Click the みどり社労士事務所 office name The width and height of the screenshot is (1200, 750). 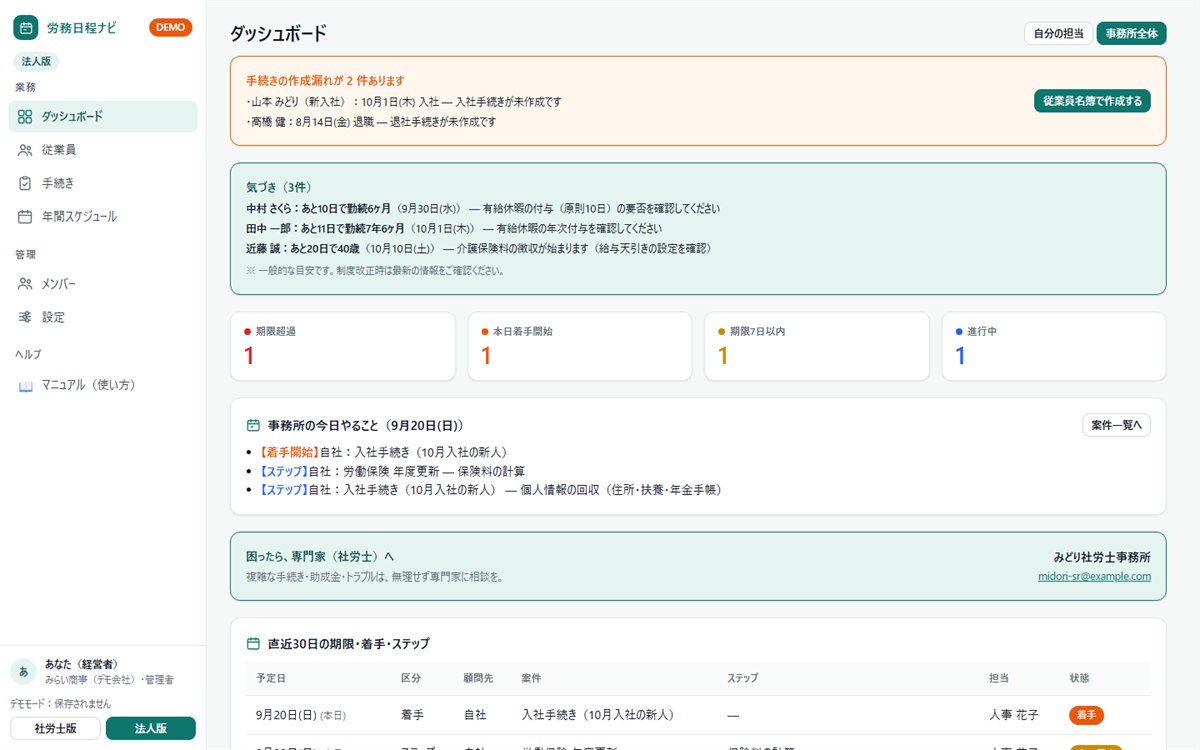coord(1102,557)
